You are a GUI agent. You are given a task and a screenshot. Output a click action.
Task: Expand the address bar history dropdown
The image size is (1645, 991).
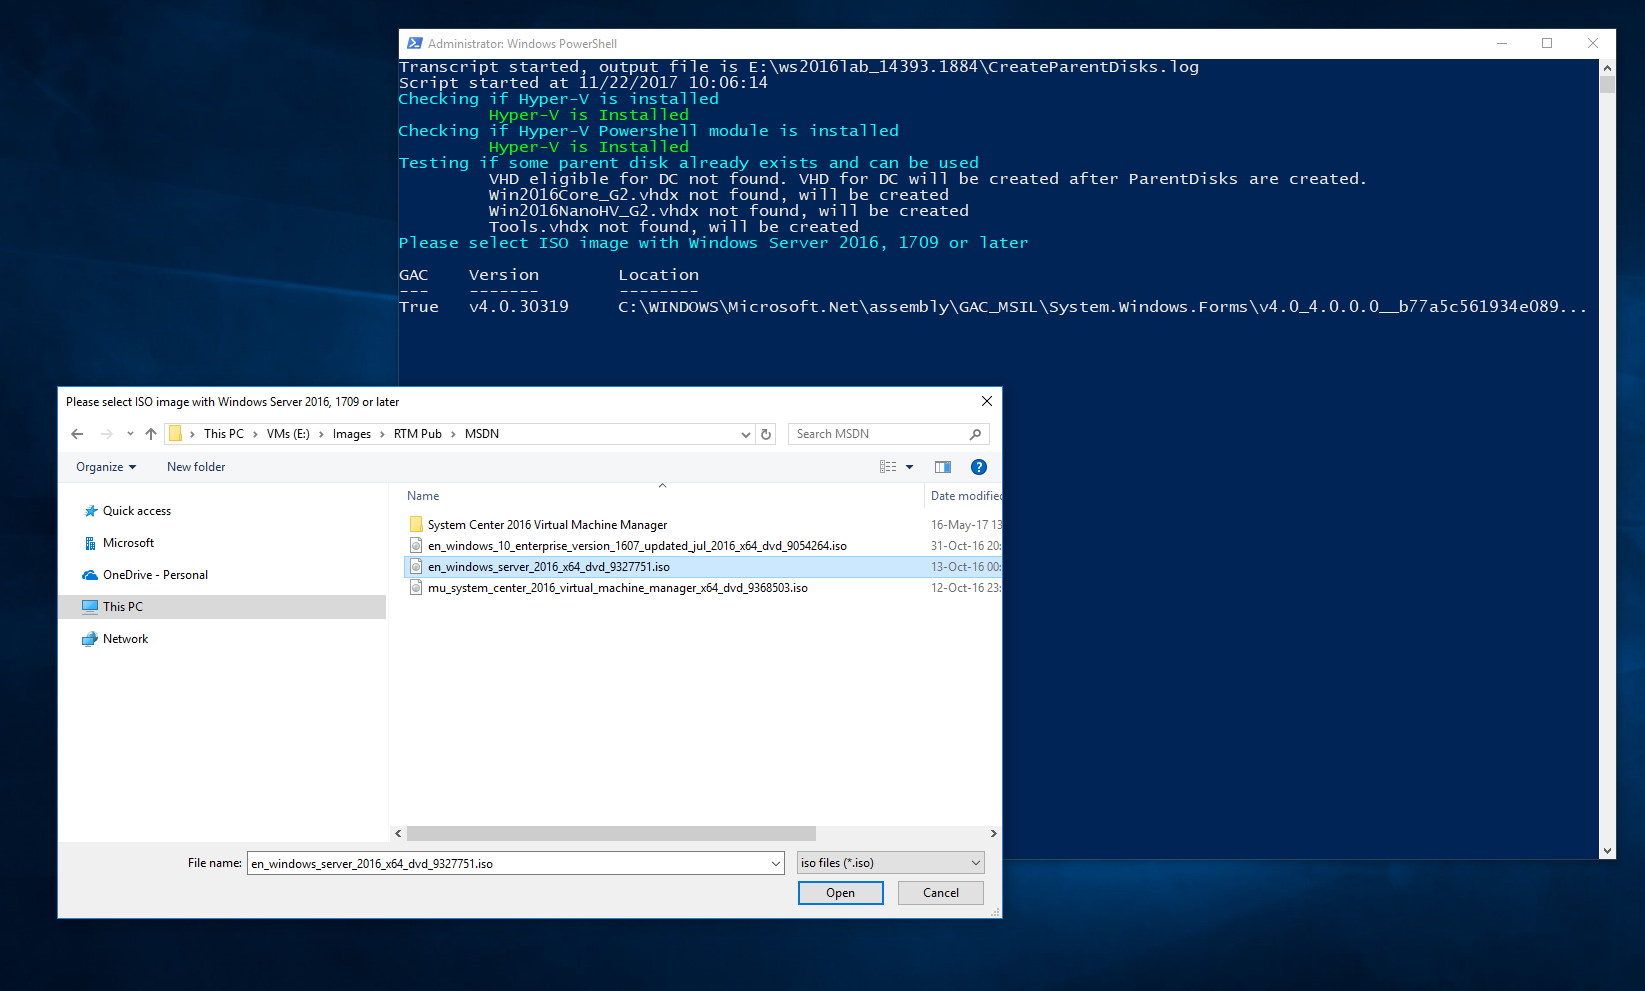point(745,434)
